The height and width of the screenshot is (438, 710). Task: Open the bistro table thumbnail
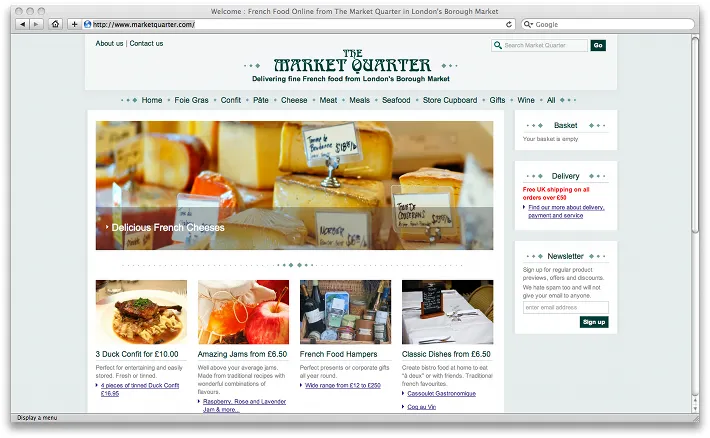click(447, 312)
